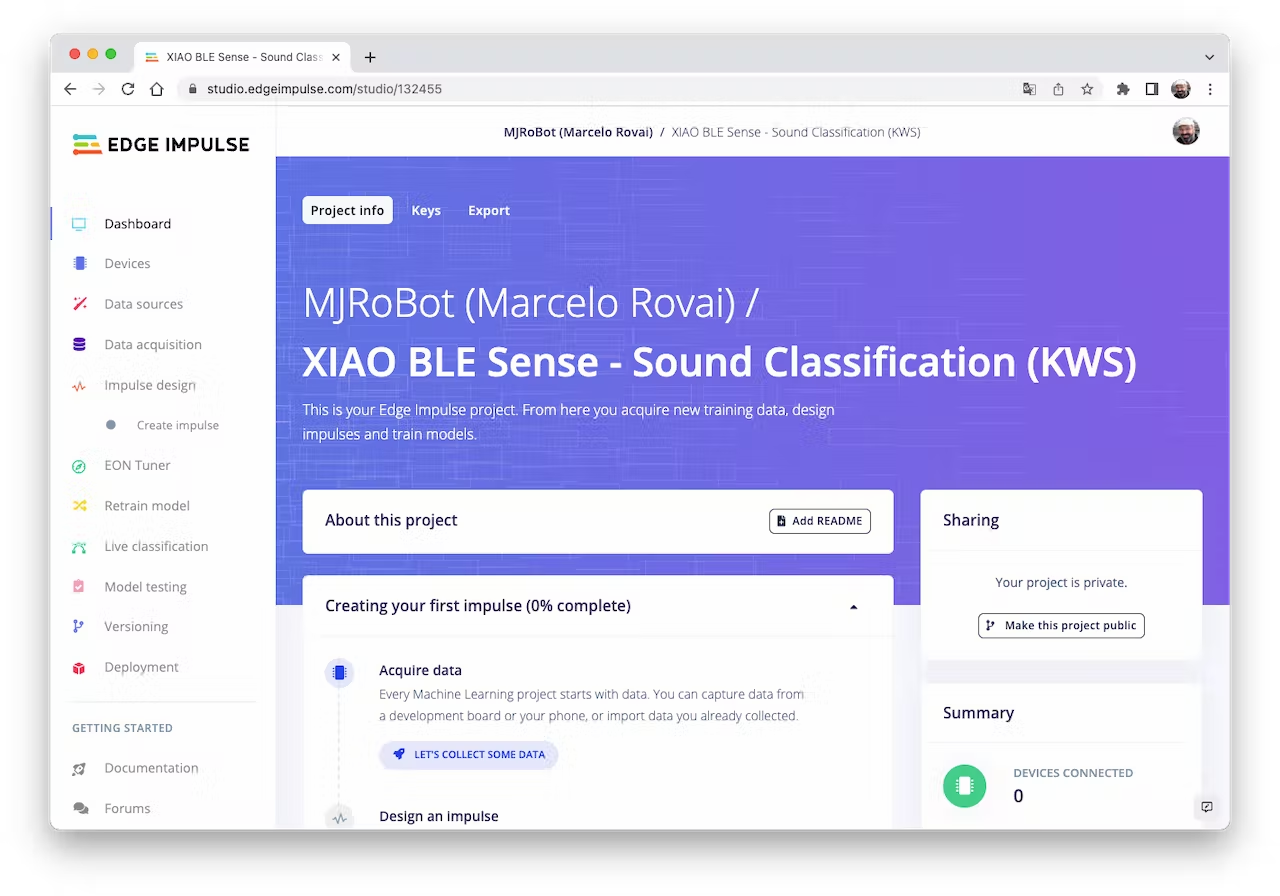Click the Chrome profile avatar in toolbar
Image resolution: width=1280 pixels, height=896 pixels.
pos(1181,89)
